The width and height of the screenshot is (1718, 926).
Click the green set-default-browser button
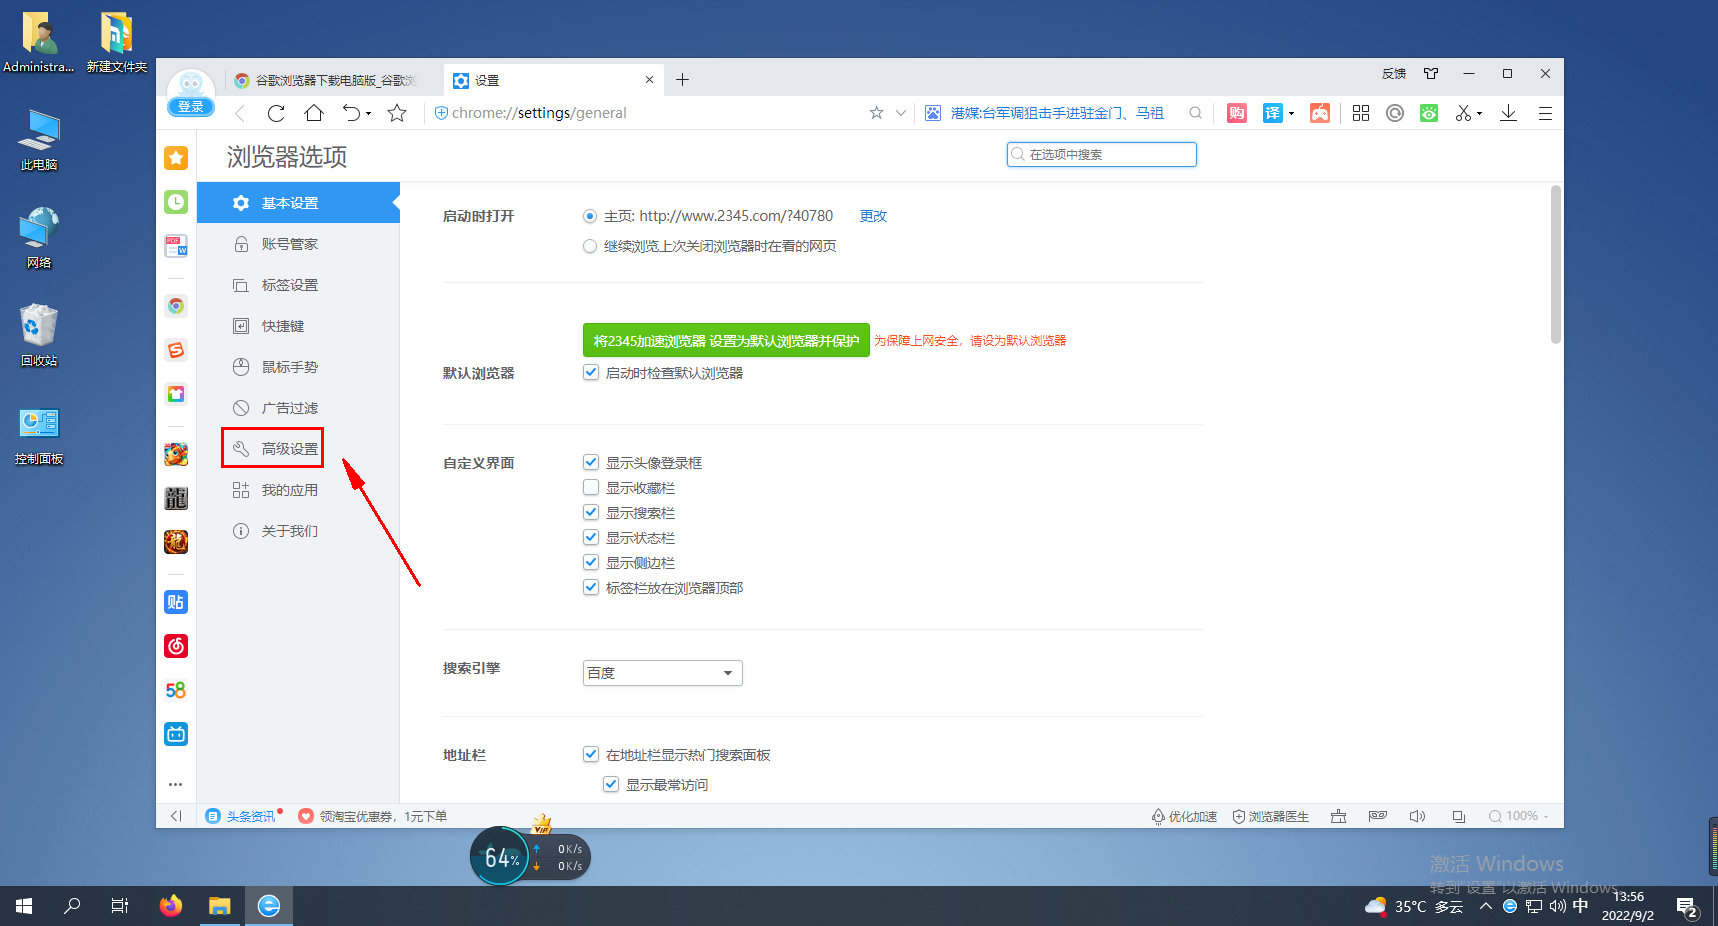[726, 340]
